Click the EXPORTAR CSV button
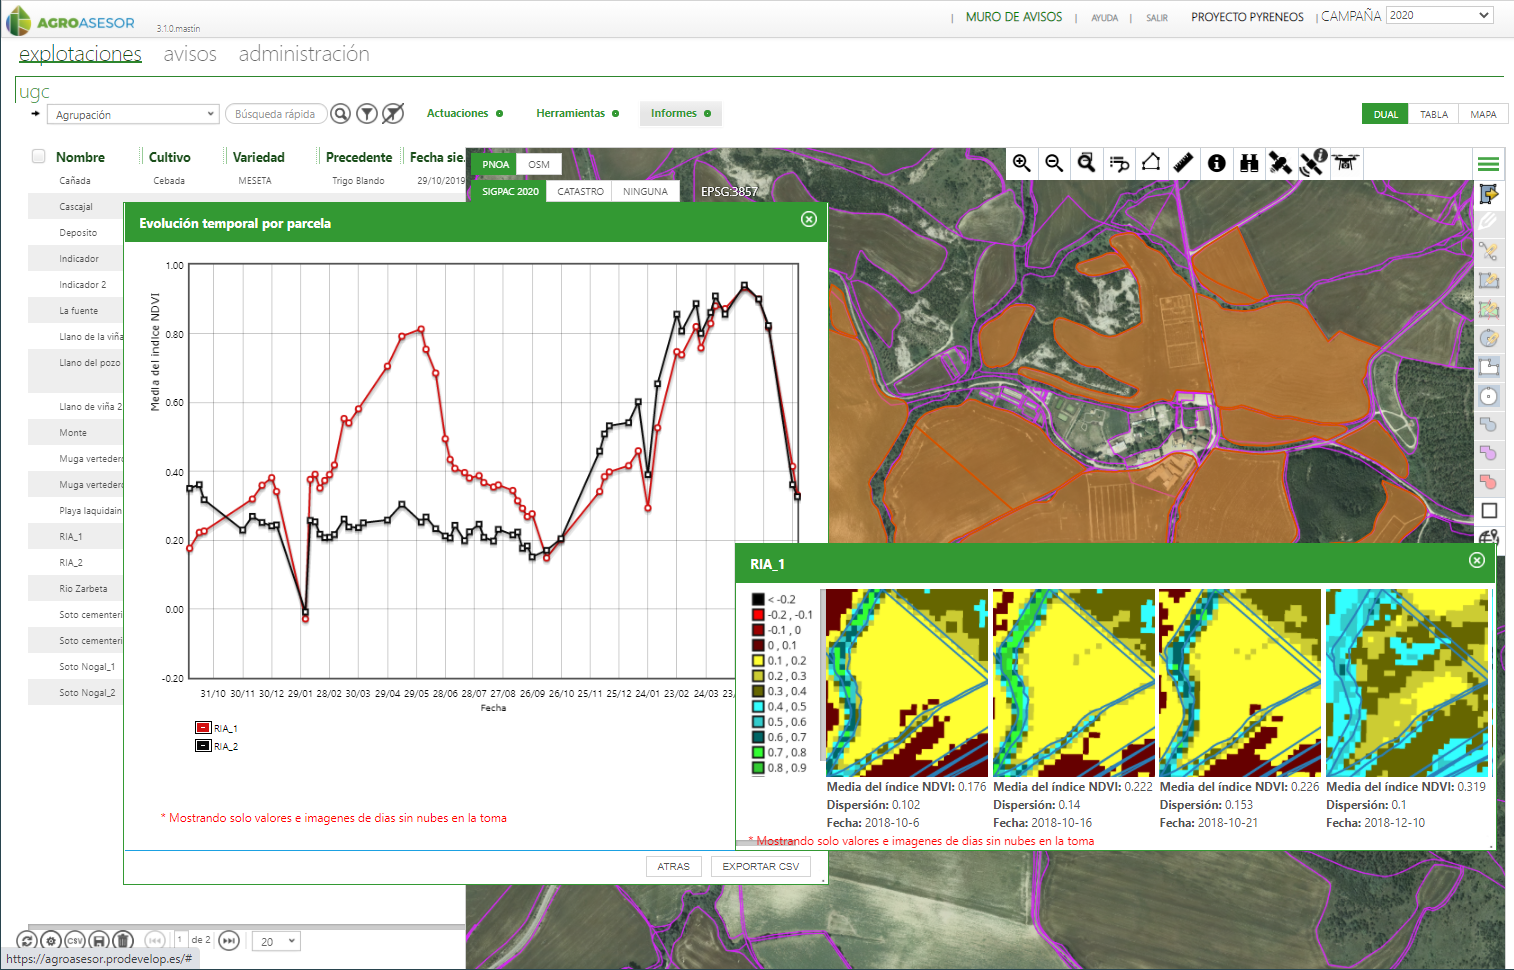 tap(760, 866)
